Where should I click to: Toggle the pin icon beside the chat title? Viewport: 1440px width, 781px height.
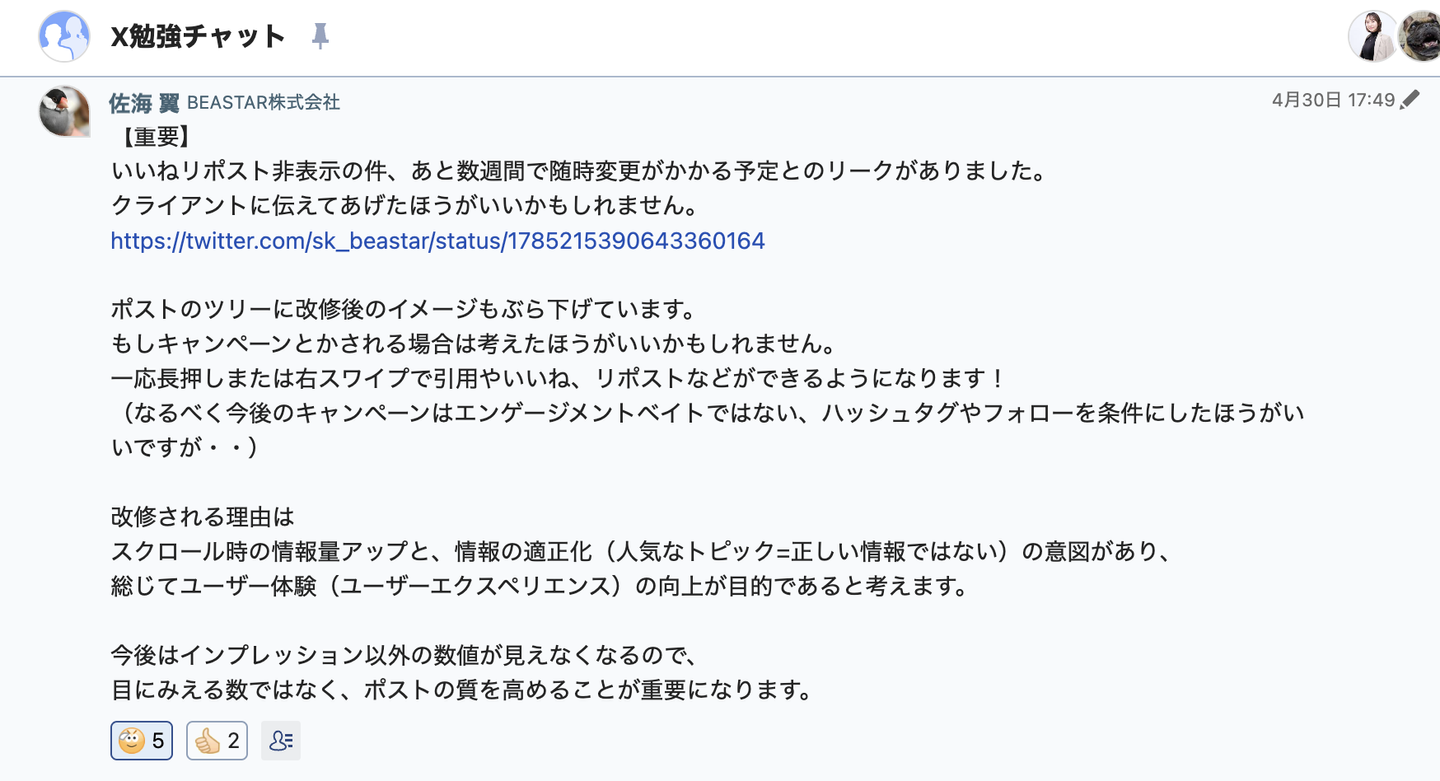[320, 37]
